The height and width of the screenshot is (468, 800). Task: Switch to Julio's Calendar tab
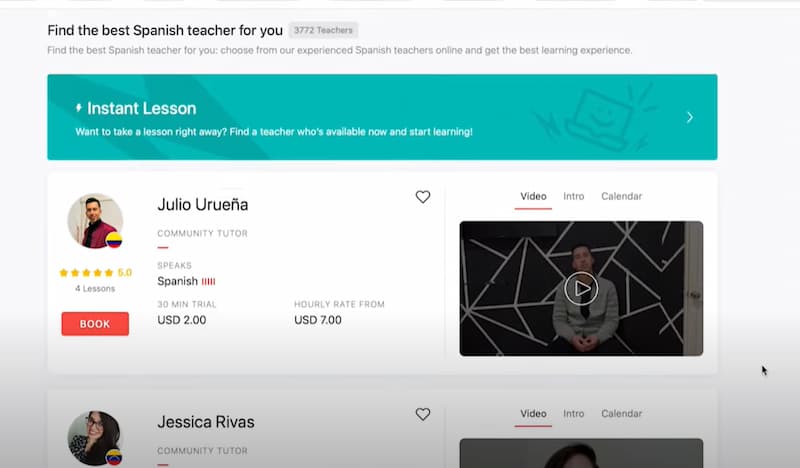pos(621,196)
